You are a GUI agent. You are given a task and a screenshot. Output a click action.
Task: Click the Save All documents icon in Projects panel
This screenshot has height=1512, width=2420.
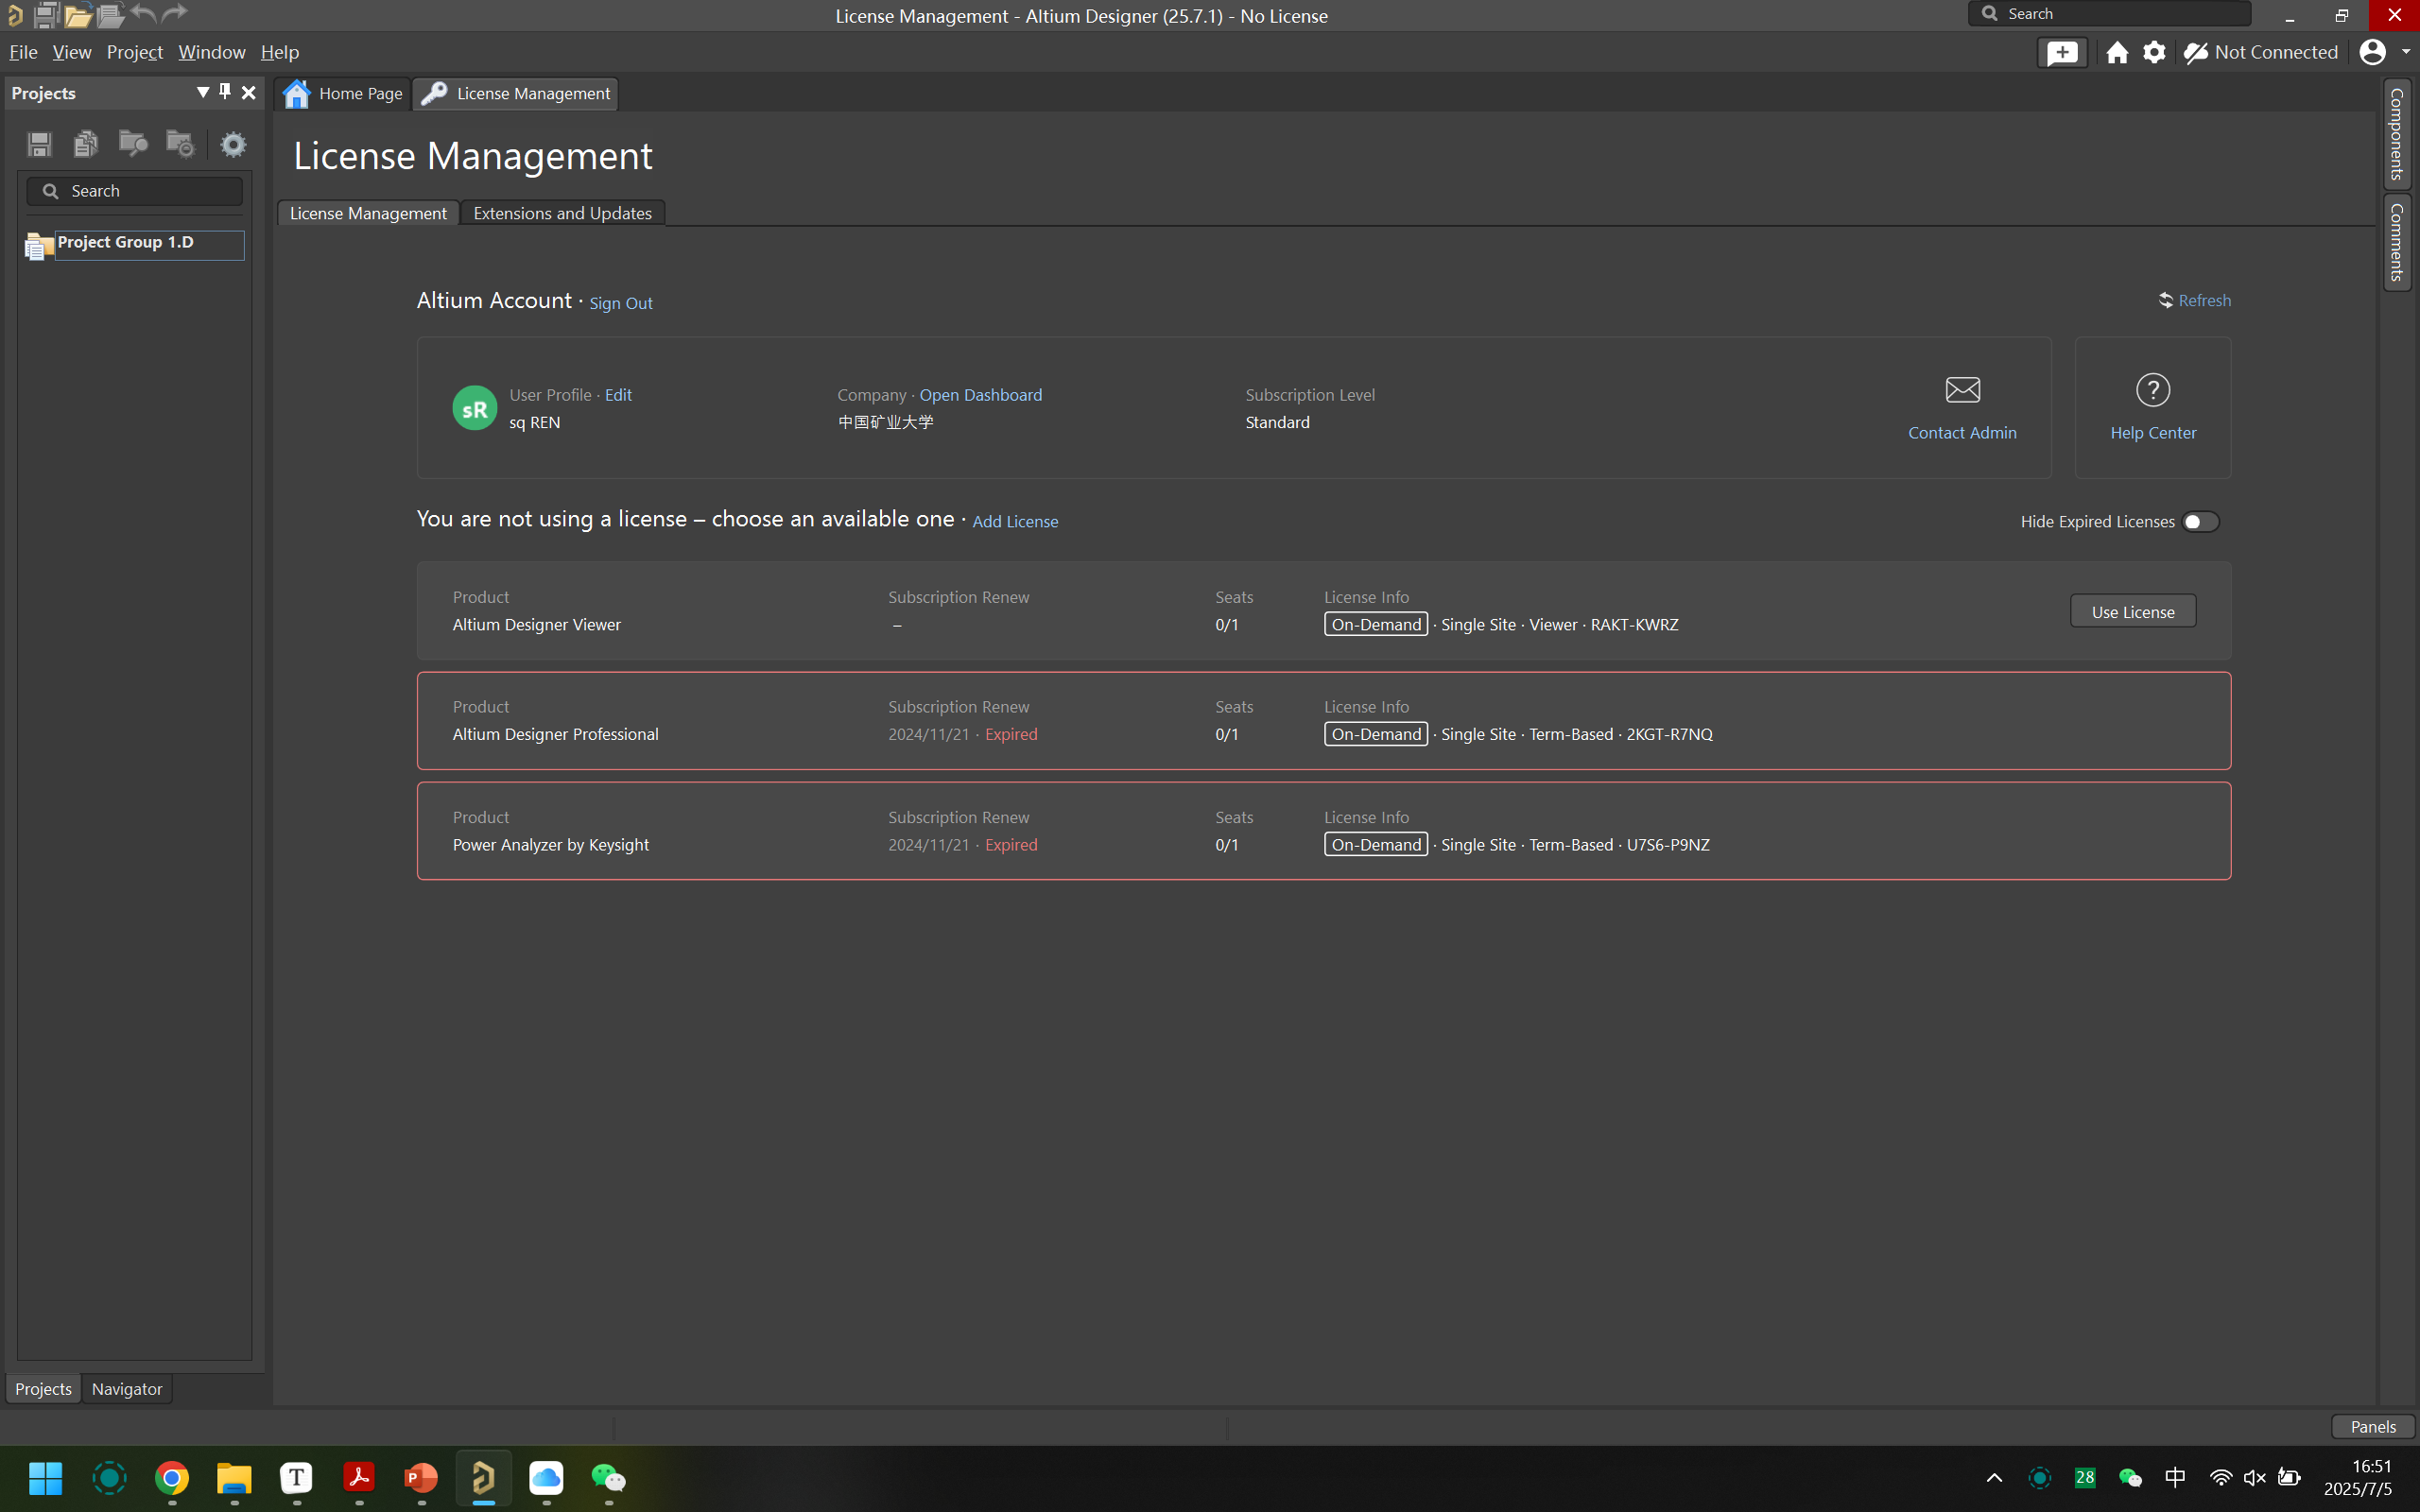tap(86, 144)
